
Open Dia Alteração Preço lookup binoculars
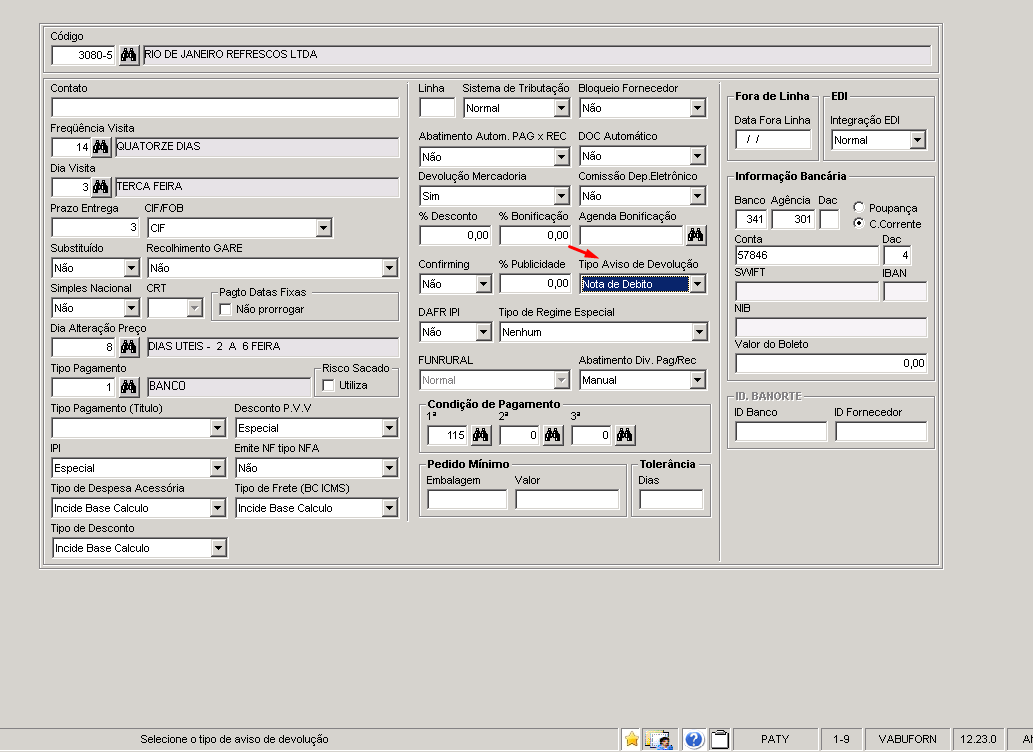tap(128, 347)
